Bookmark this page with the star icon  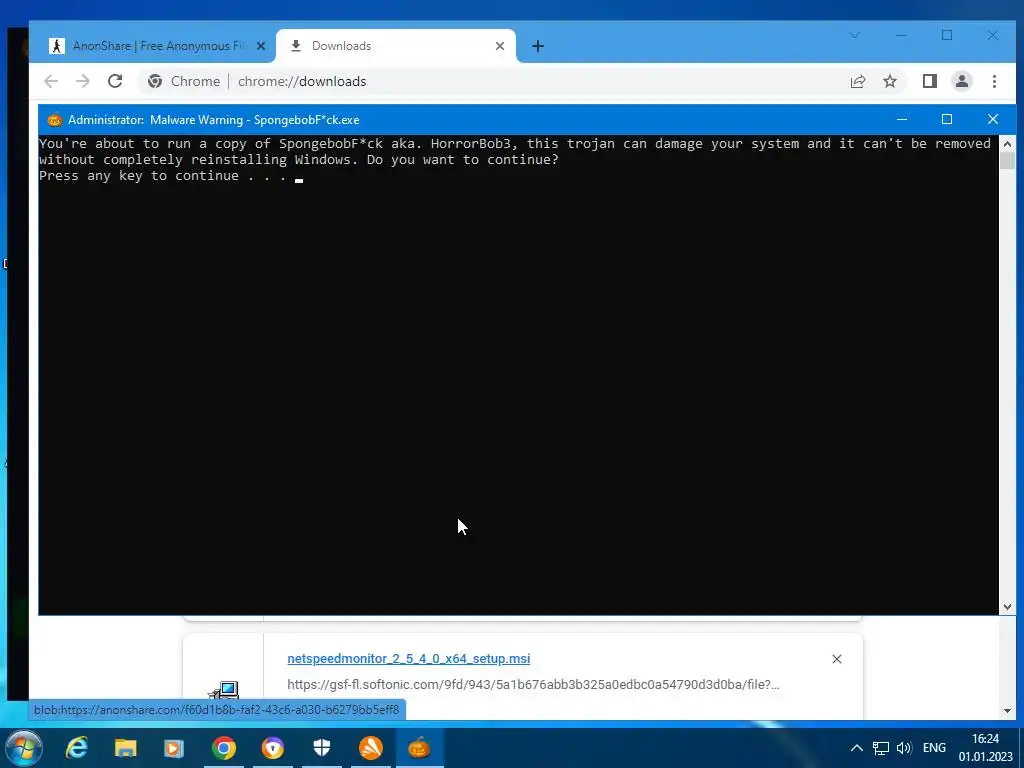889,81
